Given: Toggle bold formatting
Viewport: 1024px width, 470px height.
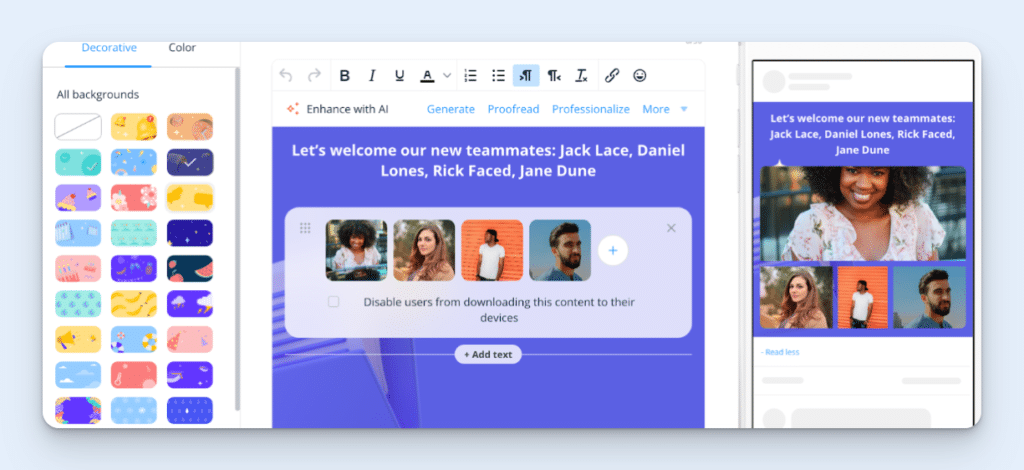Looking at the screenshot, I should pos(345,76).
